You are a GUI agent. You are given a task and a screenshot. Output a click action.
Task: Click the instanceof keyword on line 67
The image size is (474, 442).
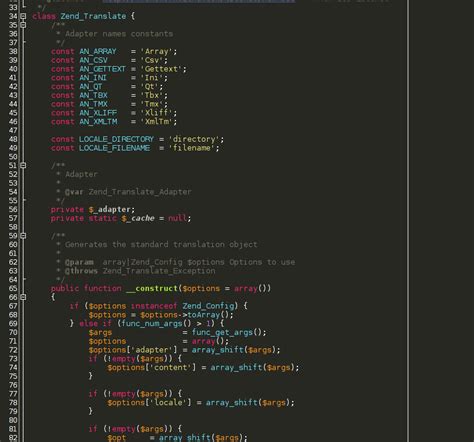(x=154, y=306)
